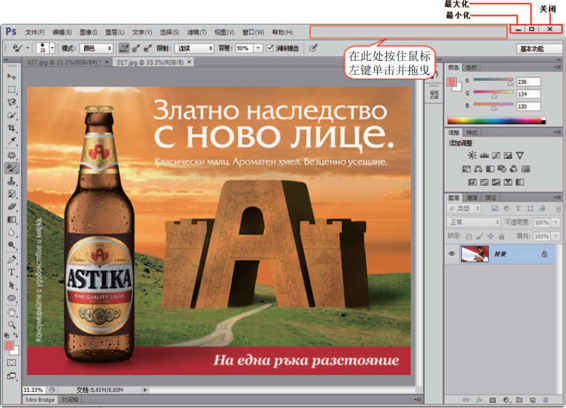Select the History Brush tool
566x408 pixels.
[12, 194]
